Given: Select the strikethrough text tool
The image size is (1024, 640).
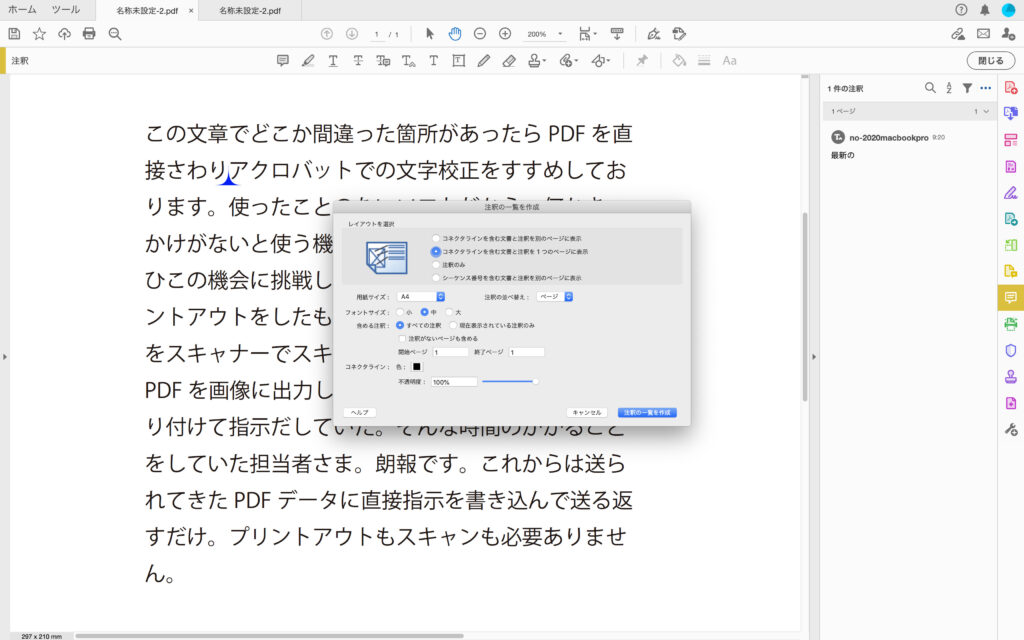Looking at the screenshot, I should [x=358, y=61].
